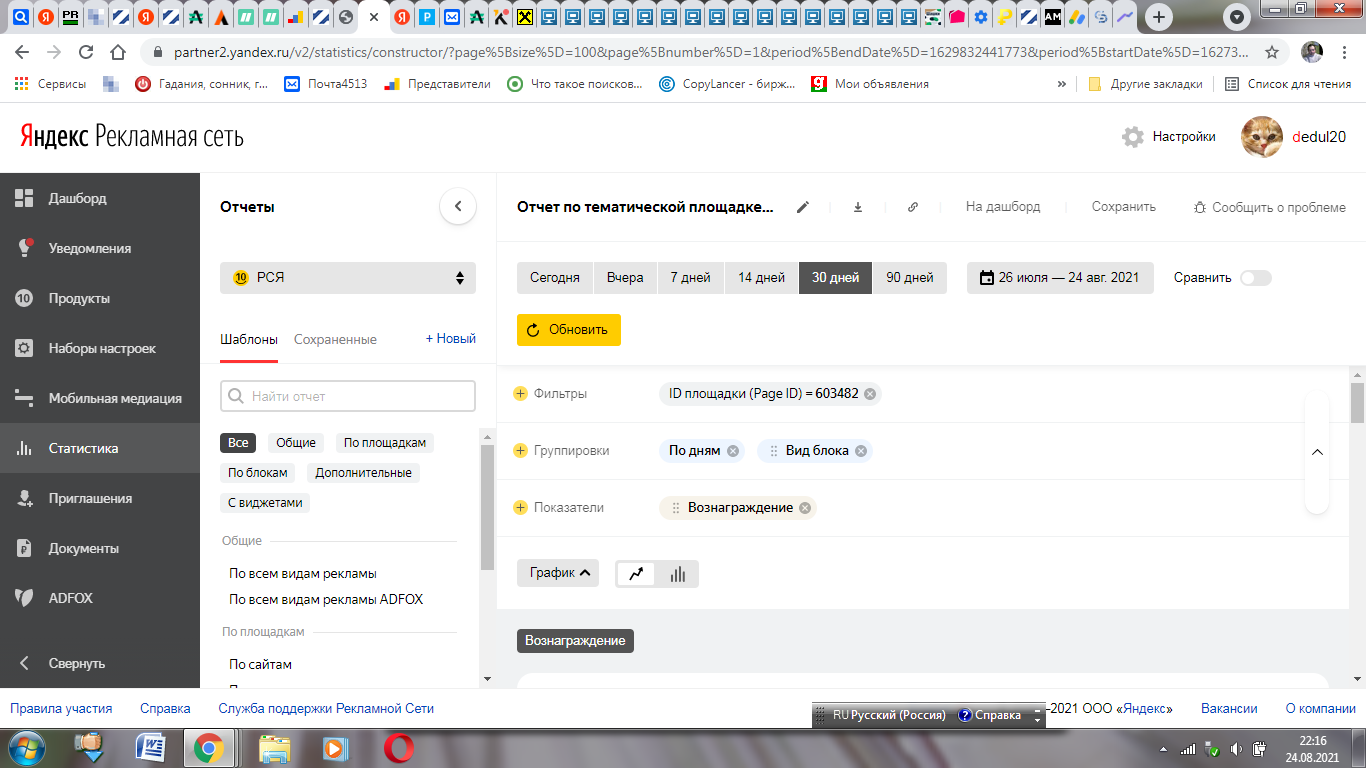Open the По сайтам report template
1366x768 pixels.
coord(260,664)
